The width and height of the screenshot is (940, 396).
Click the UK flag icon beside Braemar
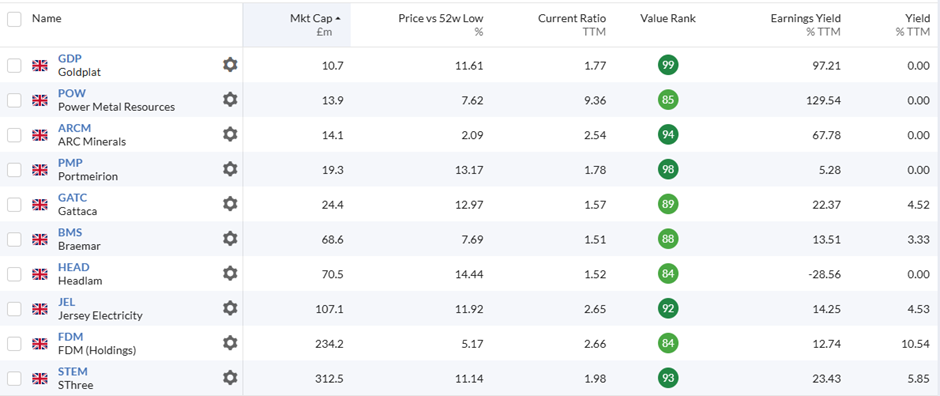click(x=40, y=239)
